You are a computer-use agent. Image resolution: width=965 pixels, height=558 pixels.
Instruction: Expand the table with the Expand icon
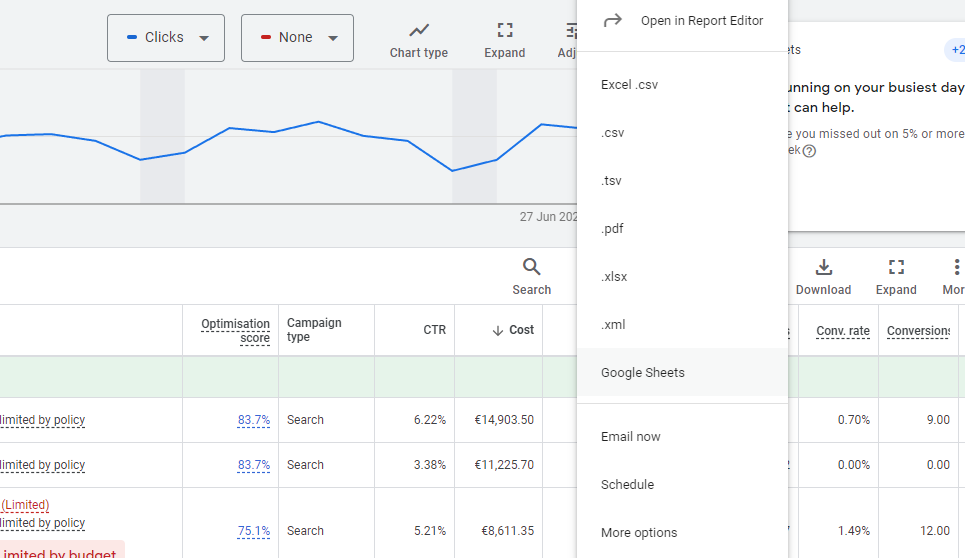click(x=896, y=267)
